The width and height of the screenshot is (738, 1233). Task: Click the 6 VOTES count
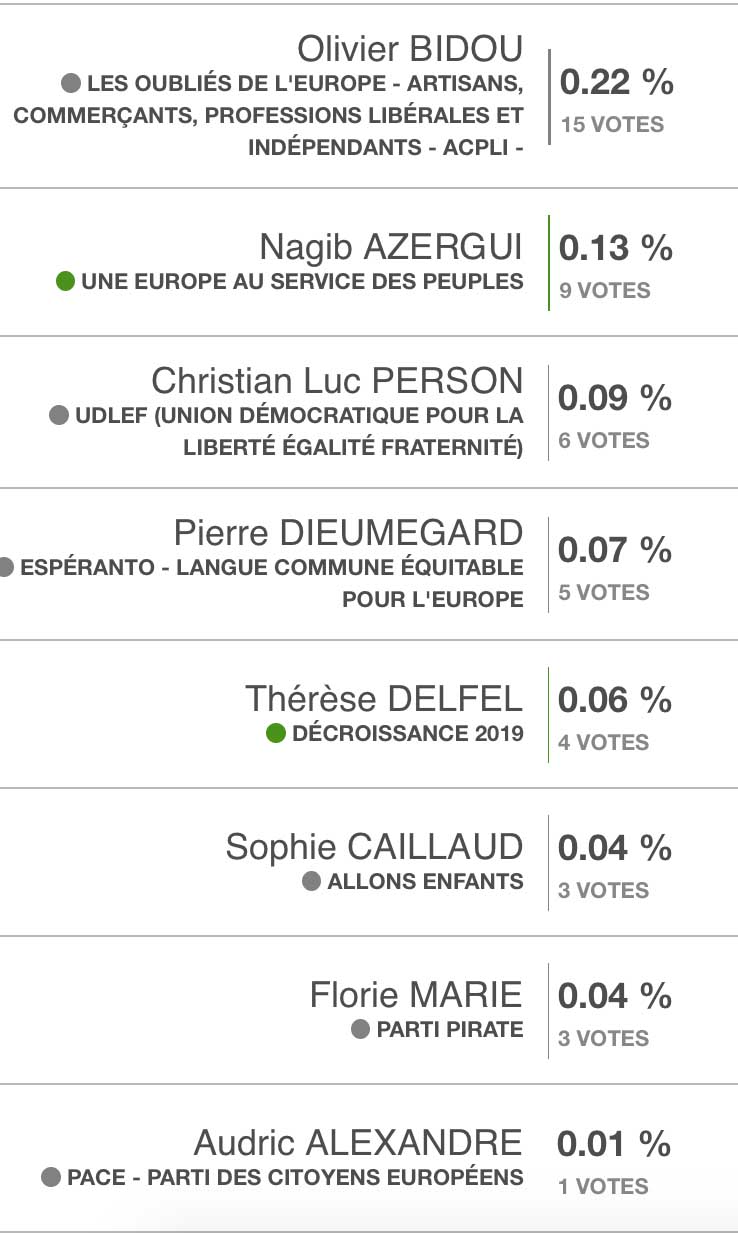603,441
